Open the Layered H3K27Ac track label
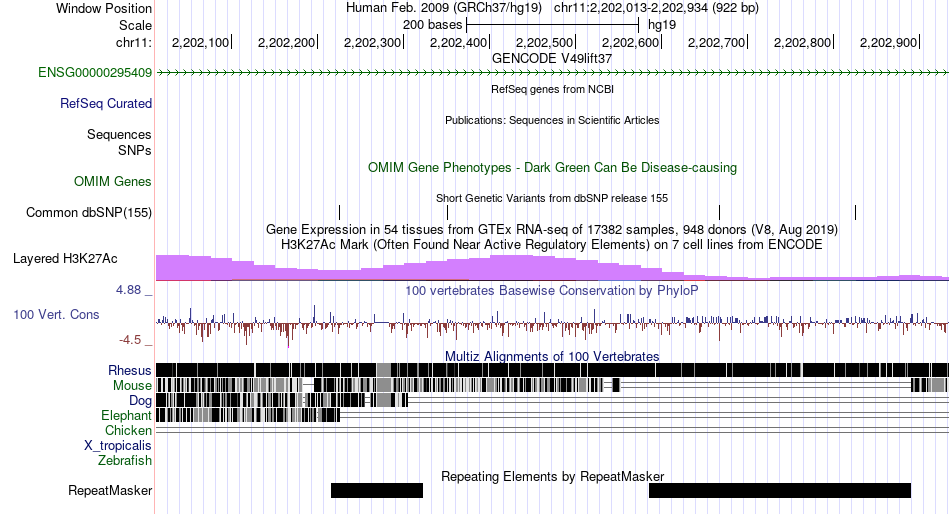The image size is (950, 514). point(65,259)
